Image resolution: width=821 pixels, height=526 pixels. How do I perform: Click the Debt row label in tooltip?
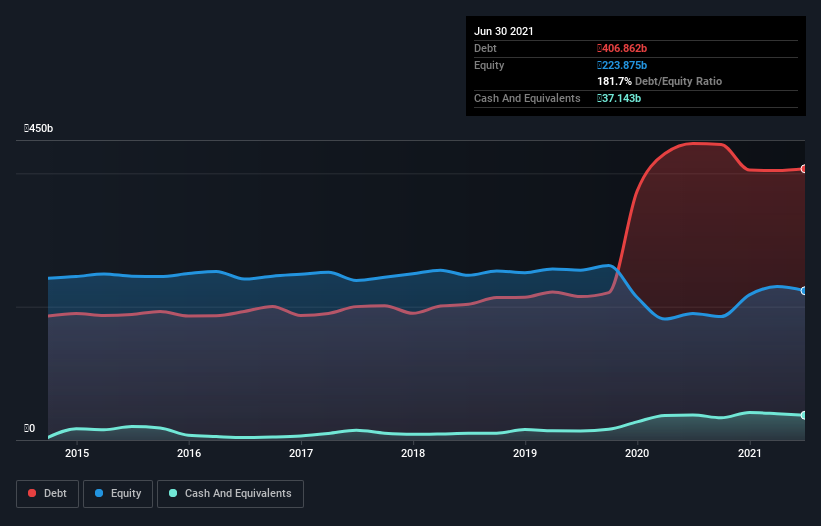(485, 48)
